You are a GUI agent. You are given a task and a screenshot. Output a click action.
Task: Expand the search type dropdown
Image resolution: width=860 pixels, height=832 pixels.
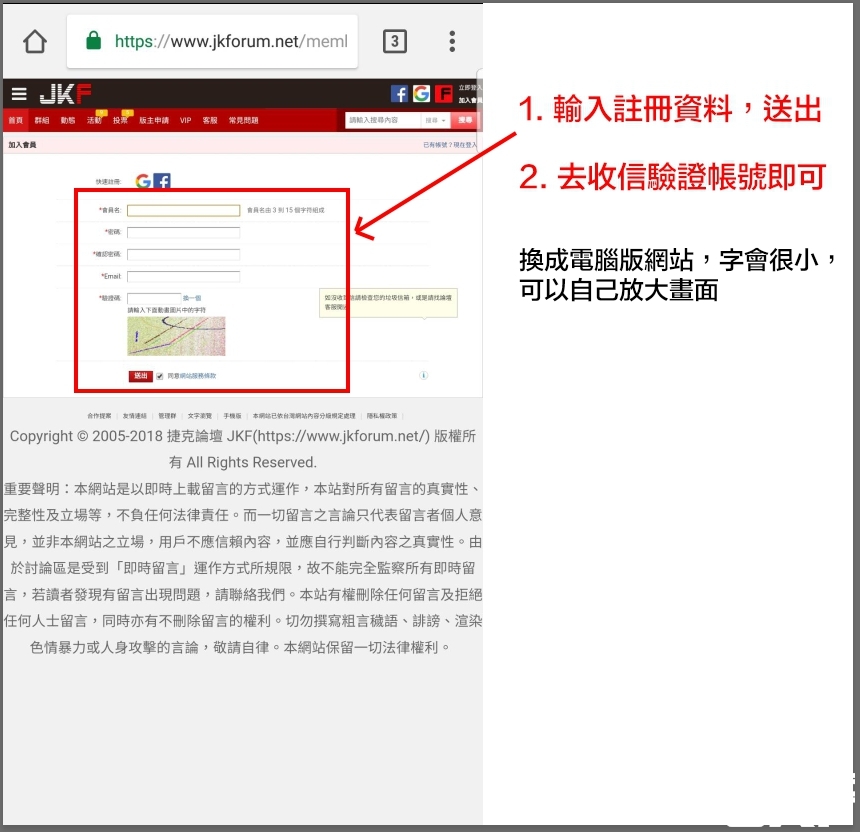pos(436,120)
